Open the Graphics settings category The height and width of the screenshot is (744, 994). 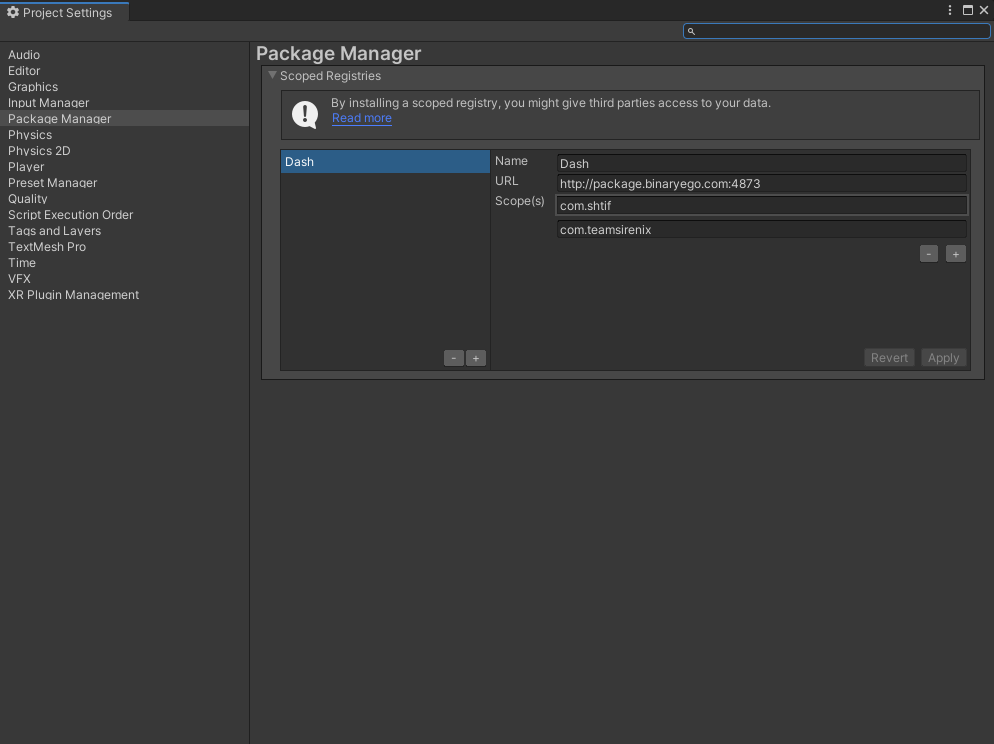click(x=33, y=87)
